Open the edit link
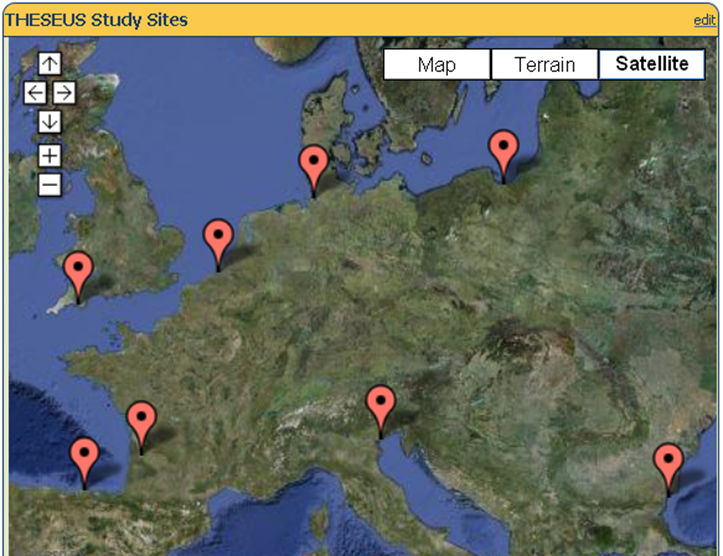 pyautogui.click(x=704, y=21)
